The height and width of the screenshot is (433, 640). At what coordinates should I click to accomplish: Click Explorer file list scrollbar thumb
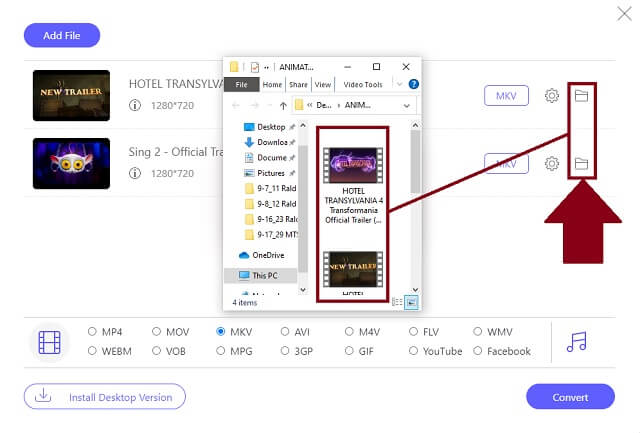tap(415, 162)
